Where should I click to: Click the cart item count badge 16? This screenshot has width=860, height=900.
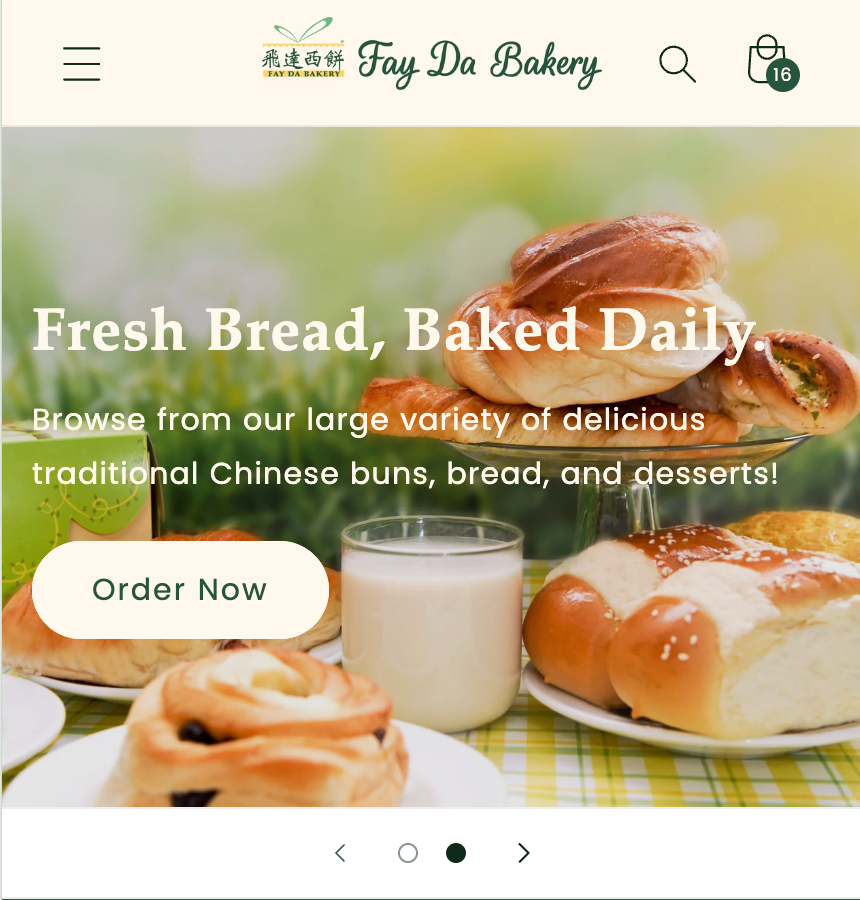pyautogui.click(x=782, y=75)
